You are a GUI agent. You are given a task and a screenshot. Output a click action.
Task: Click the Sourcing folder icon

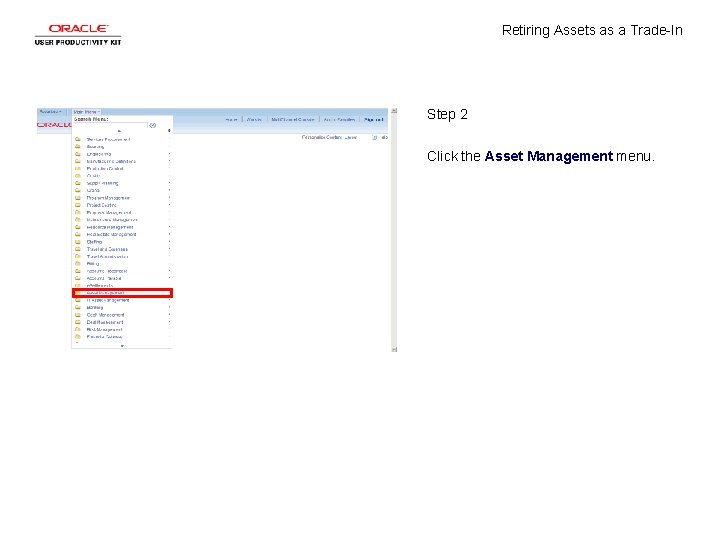click(78, 146)
